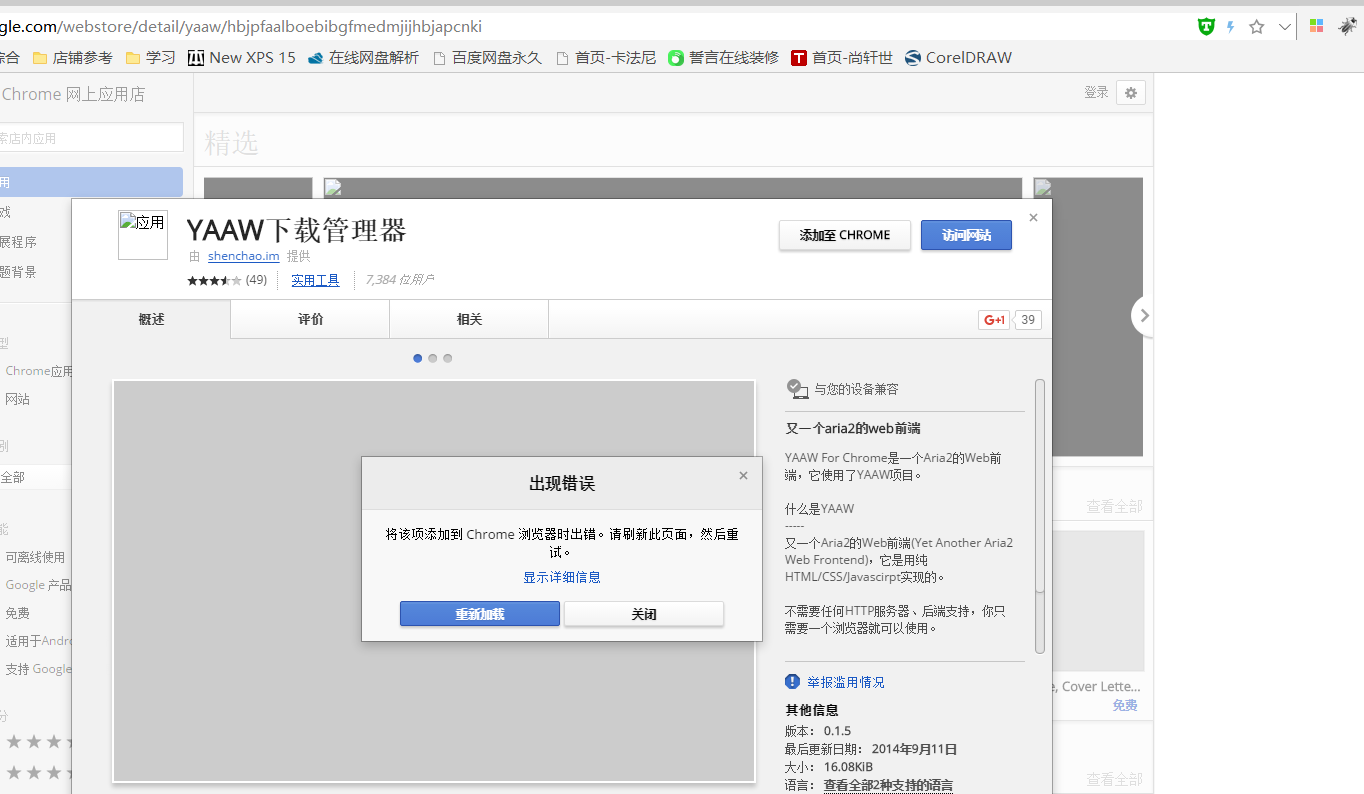Image resolution: width=1364 pixels, height=794 pixels.
Task: Click the browser address bar URL
Action: click(x=240, y=27)
